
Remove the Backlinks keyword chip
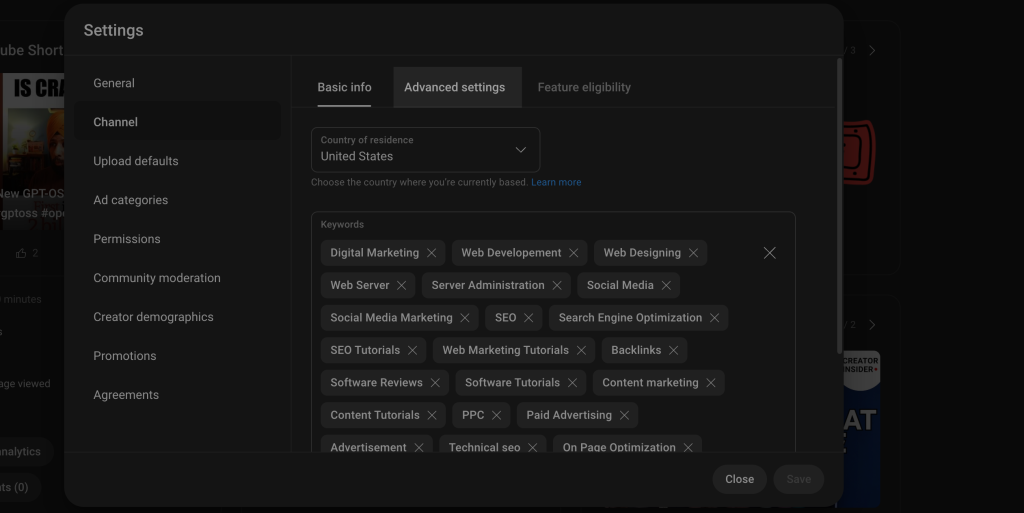pyautogui.click(x=673, y=350)
